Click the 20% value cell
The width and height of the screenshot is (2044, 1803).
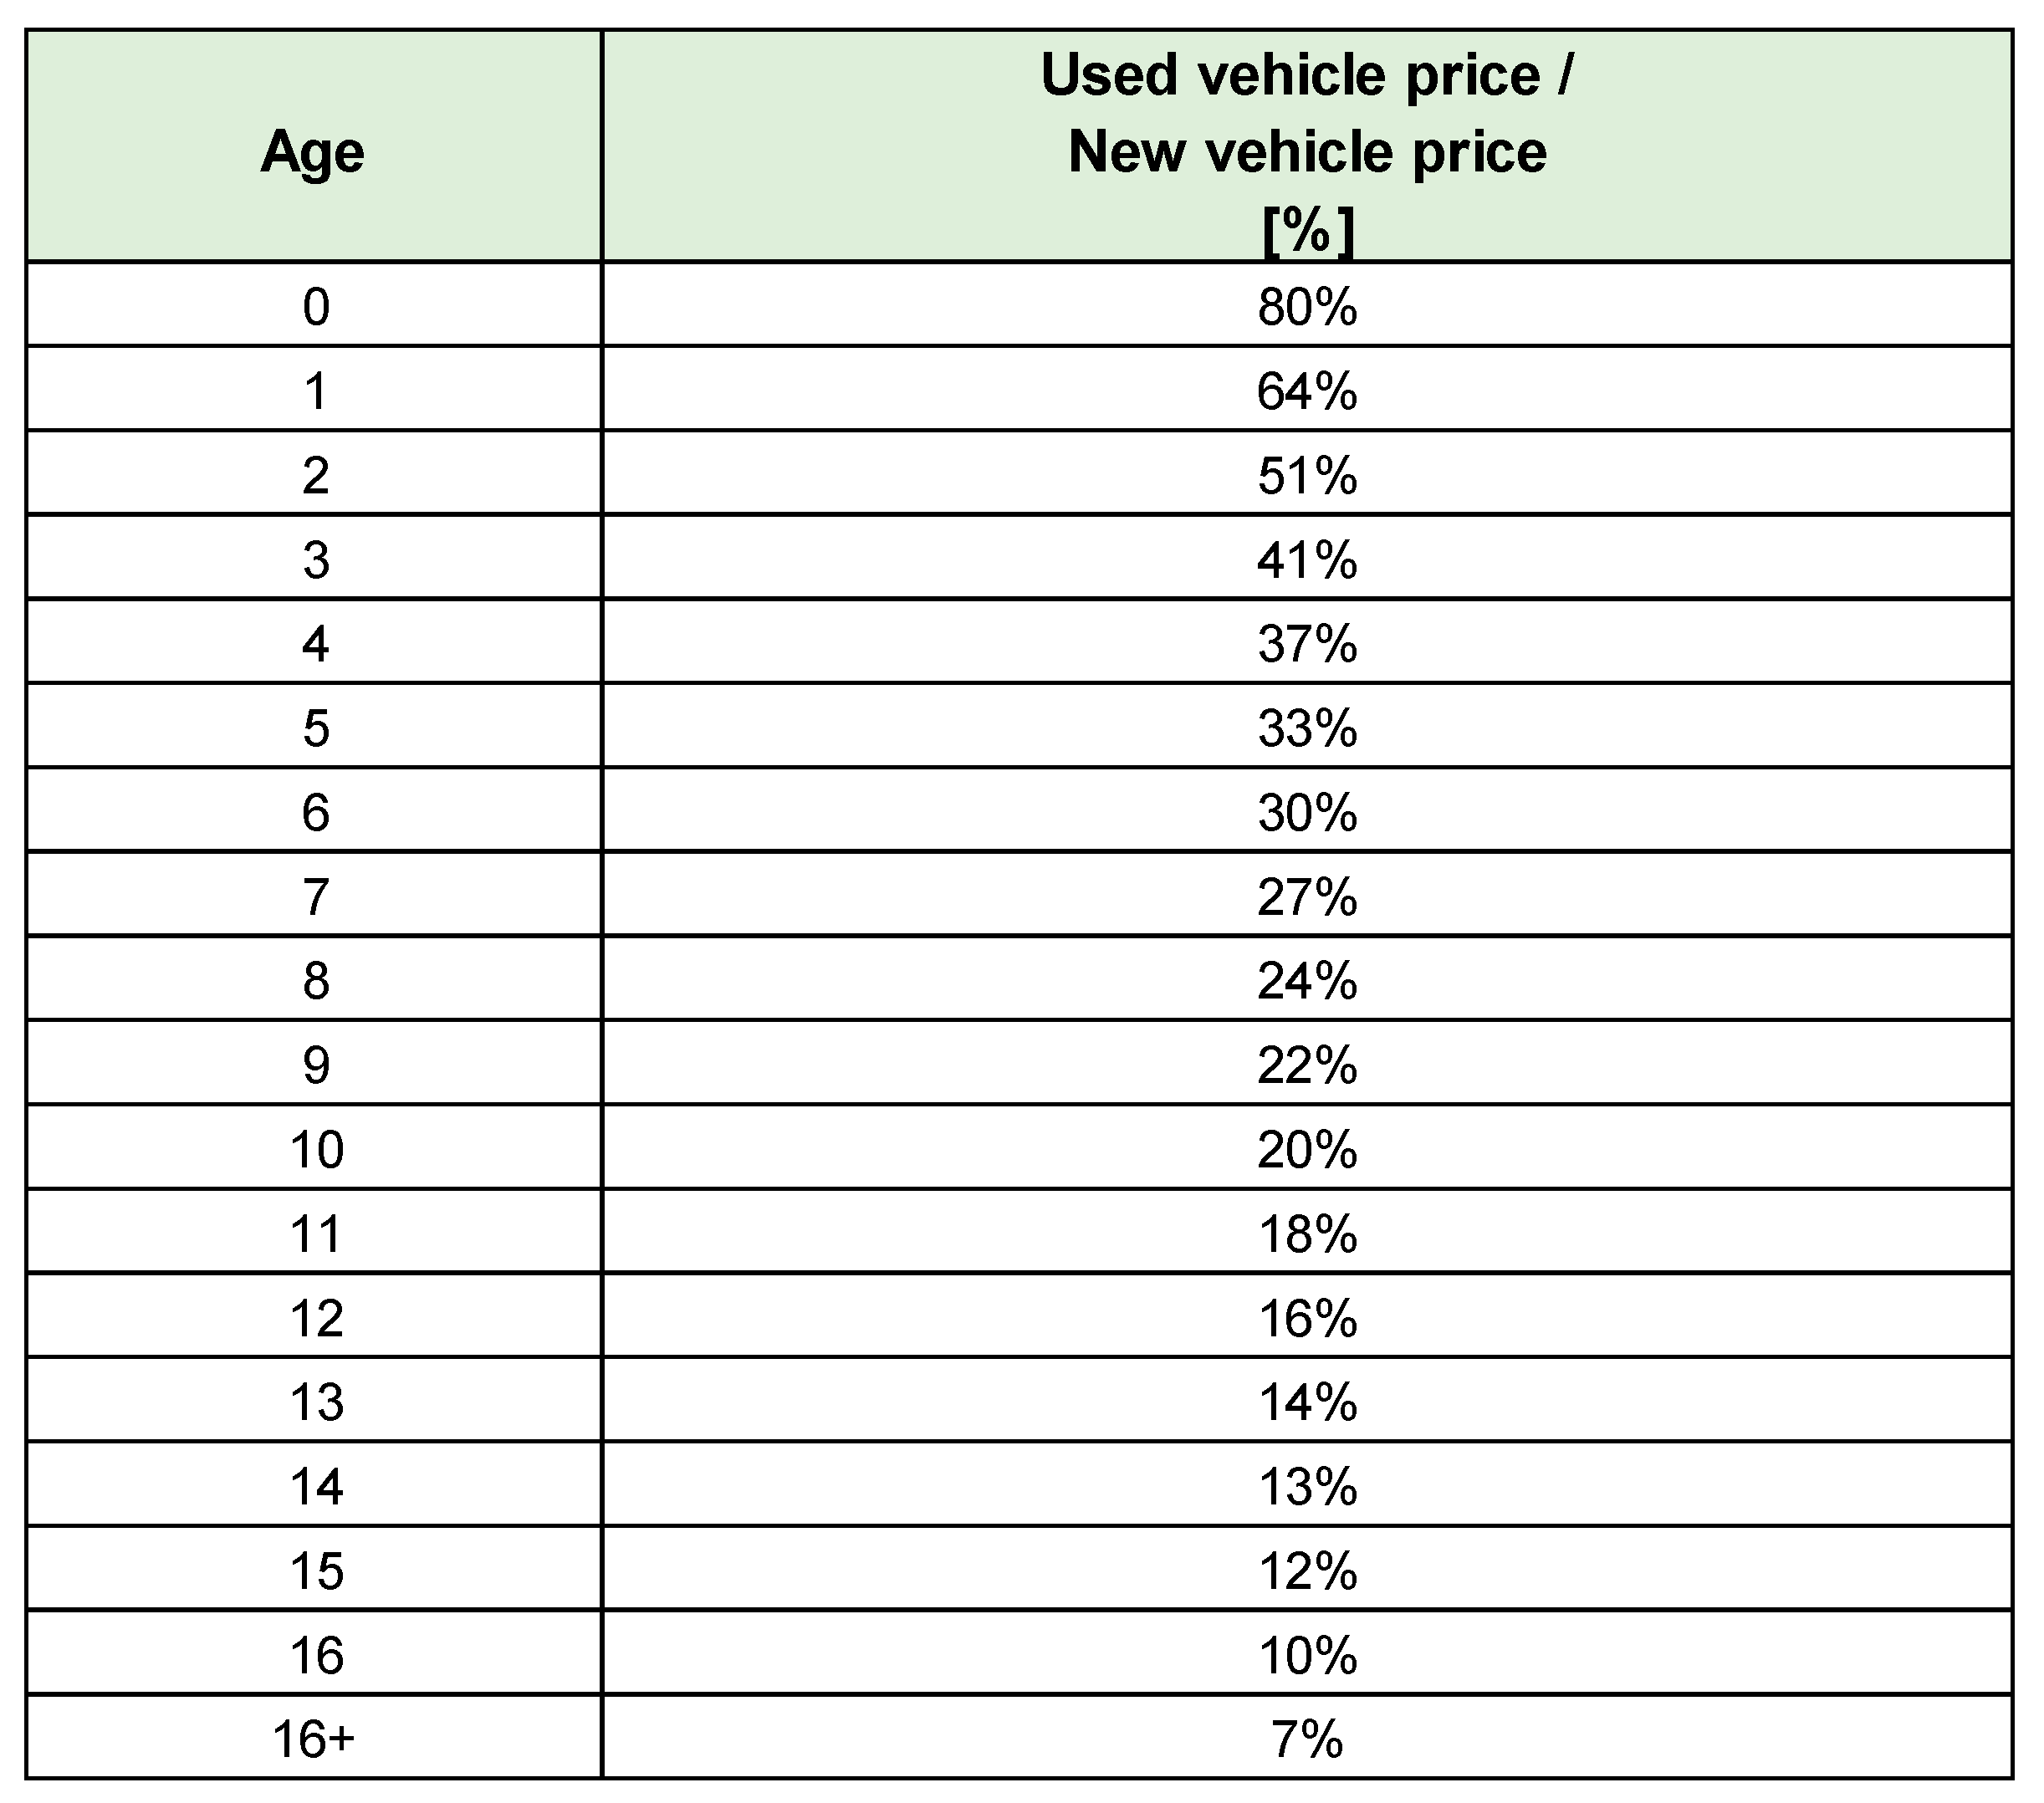1307,1150
